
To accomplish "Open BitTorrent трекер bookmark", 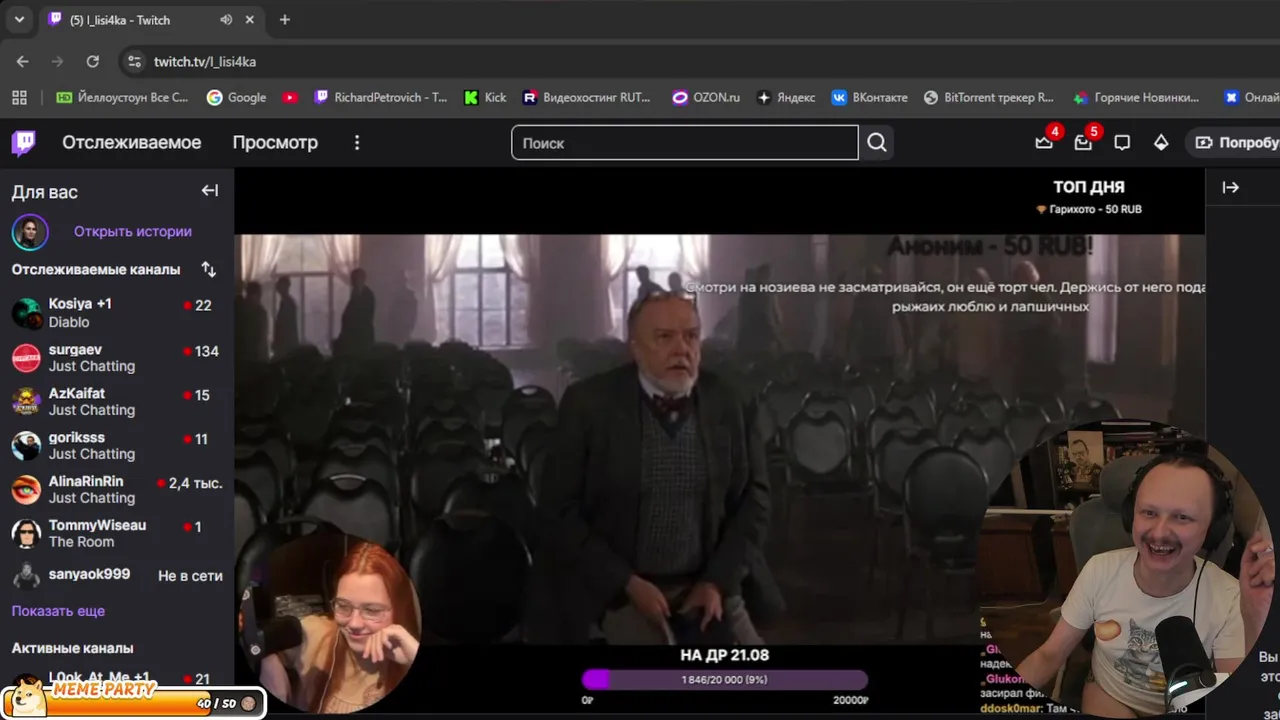I will tap(989, 97).
